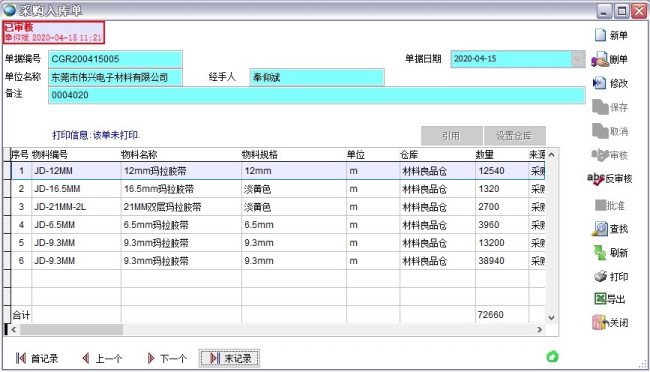
Task: Select the cell JD-12MM
Action: (76, 171)
